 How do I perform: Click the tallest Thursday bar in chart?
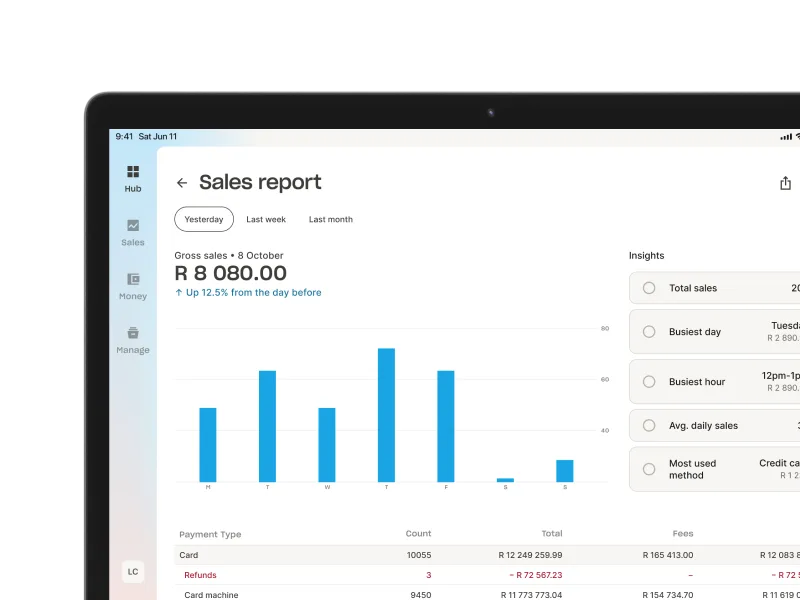(x=386, y=415)
